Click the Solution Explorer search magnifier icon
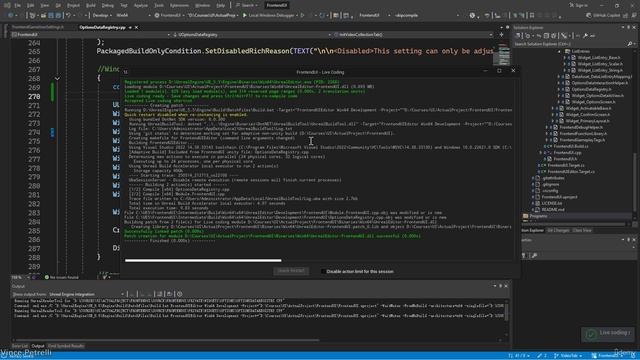Viewport: 640px width, 360px height. click(629, 44)
